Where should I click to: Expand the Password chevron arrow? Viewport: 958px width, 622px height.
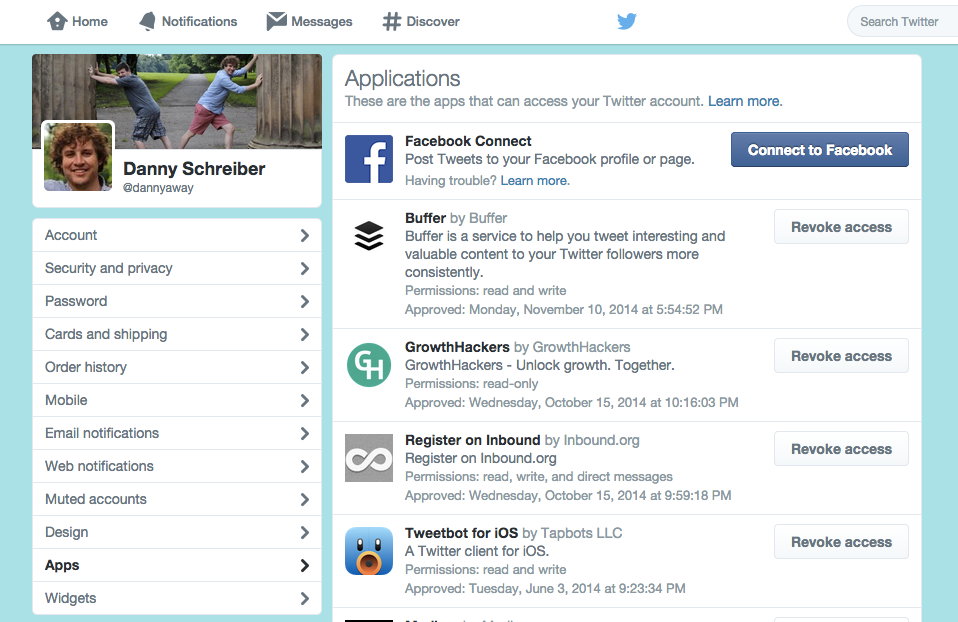pyautogui.click(x=305, y=301)
